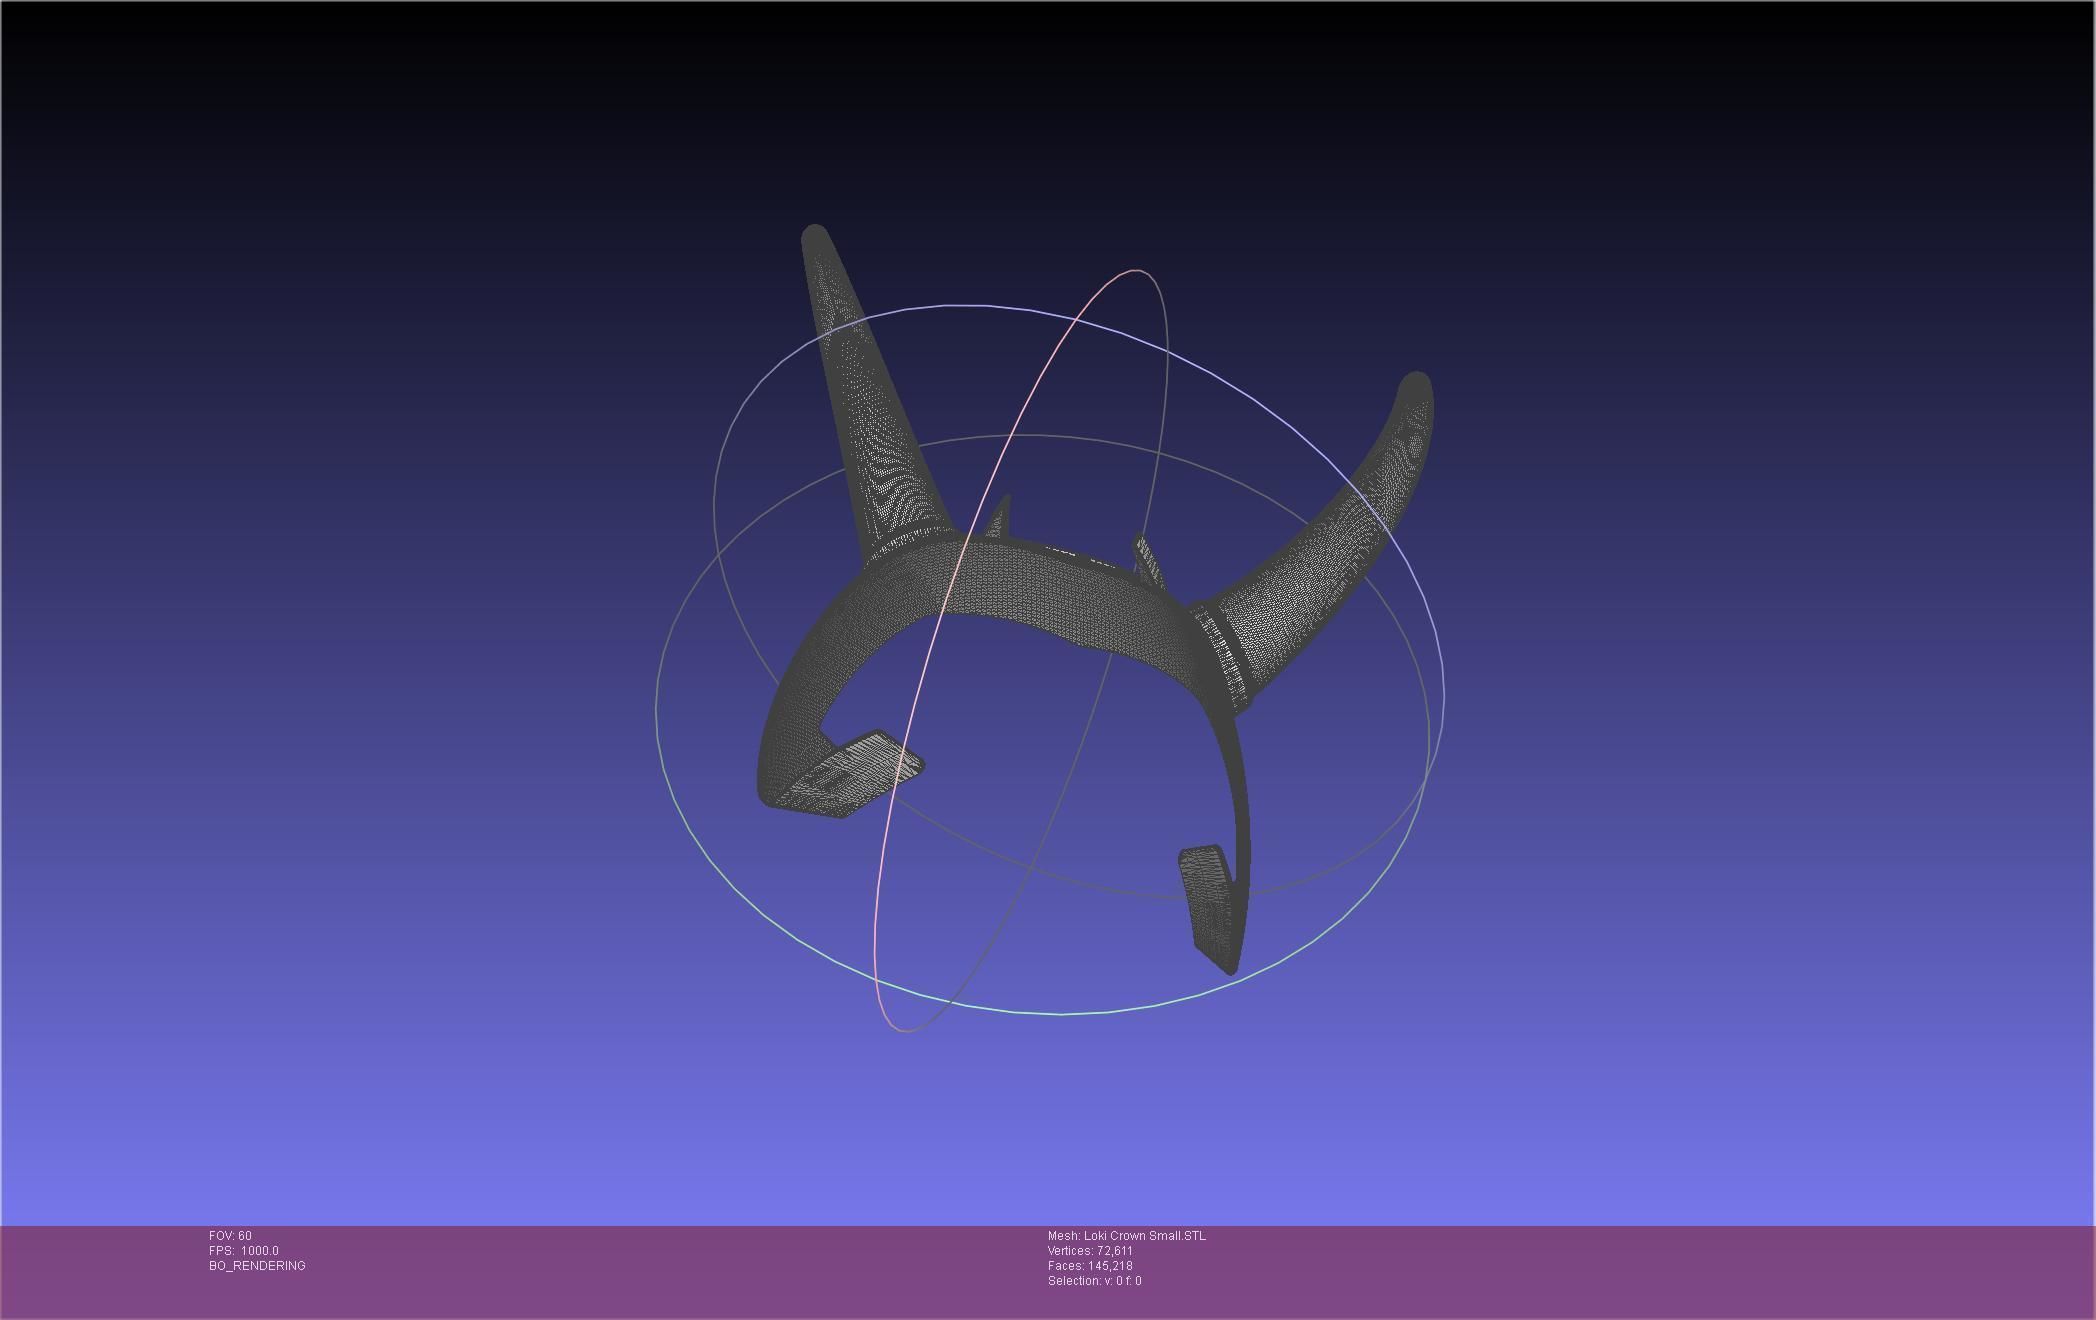Click the 'FOV: 60' status text
Screen dimensions: 2096x1320
(x=230, y=1236)
